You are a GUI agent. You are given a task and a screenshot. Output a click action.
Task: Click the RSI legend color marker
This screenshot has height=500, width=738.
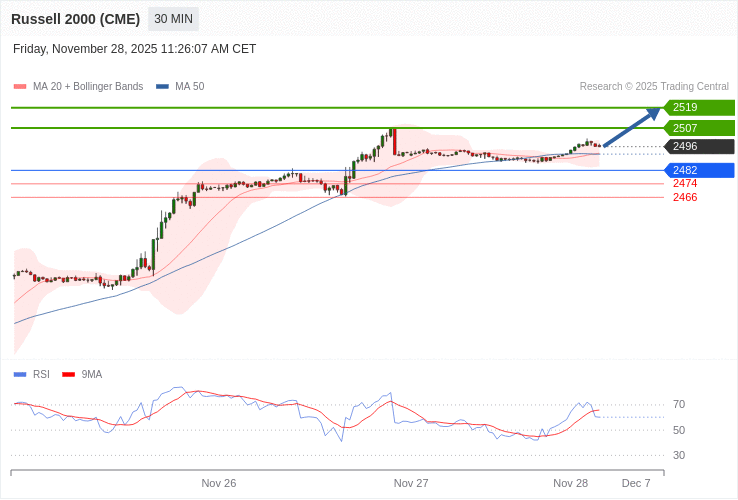(x=20, y=375)
